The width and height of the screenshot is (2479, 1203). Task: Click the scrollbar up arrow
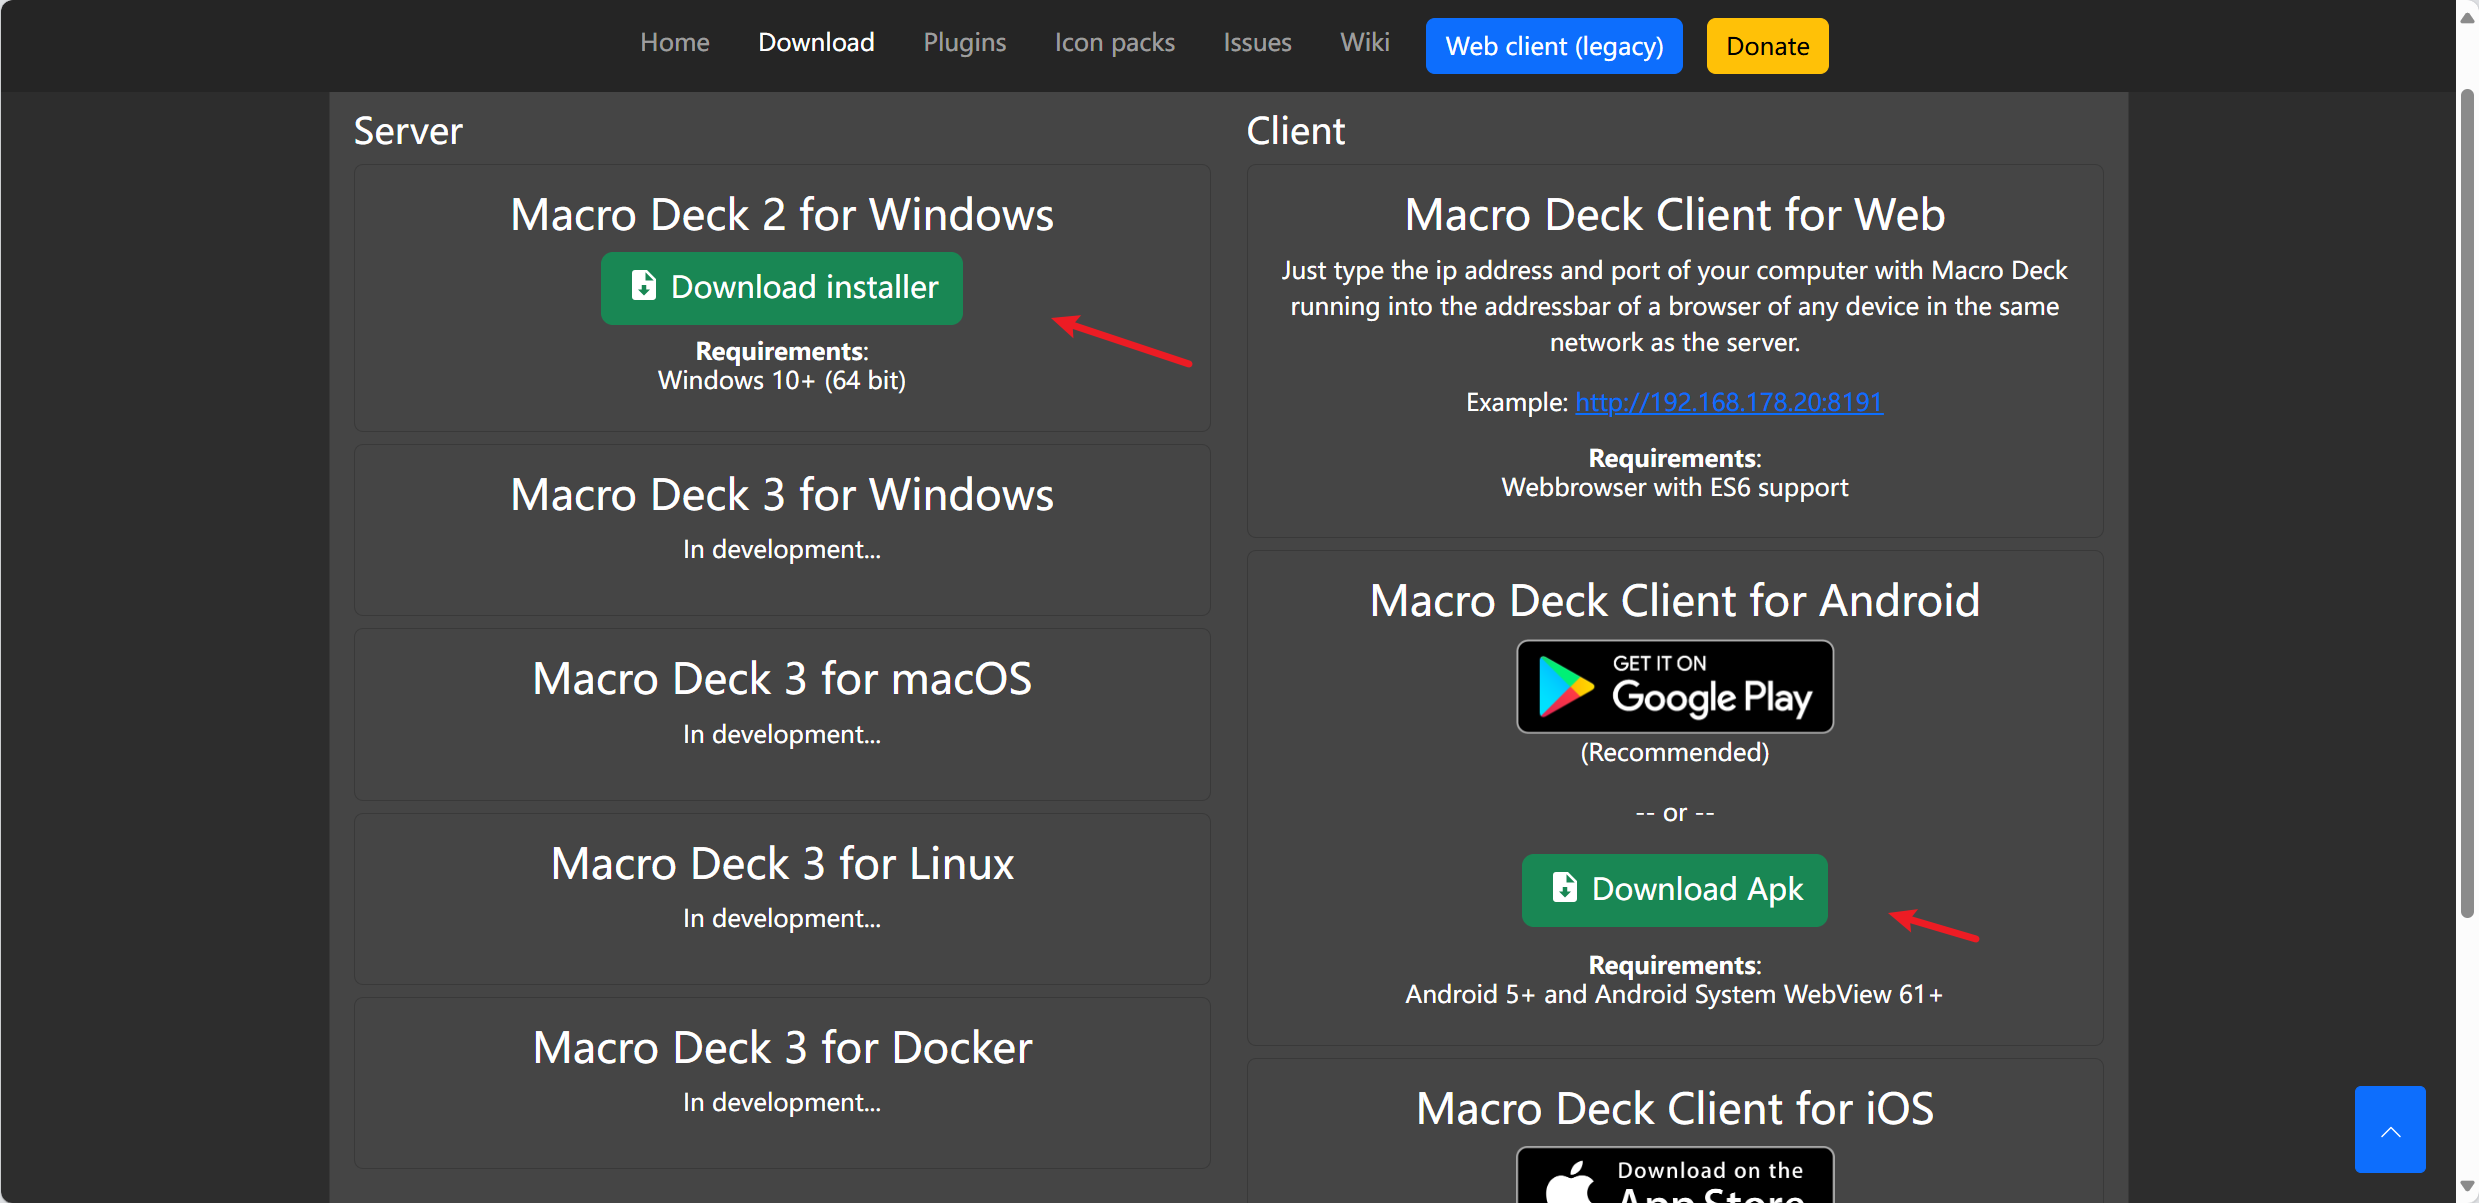click(x=2467, y=18)
